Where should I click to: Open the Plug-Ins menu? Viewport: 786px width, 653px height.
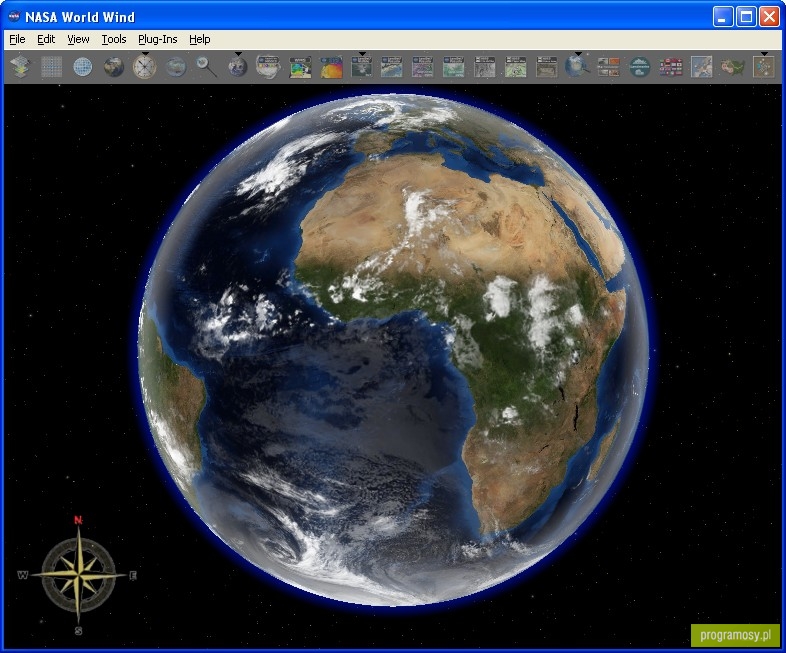(x=157, y=39)
